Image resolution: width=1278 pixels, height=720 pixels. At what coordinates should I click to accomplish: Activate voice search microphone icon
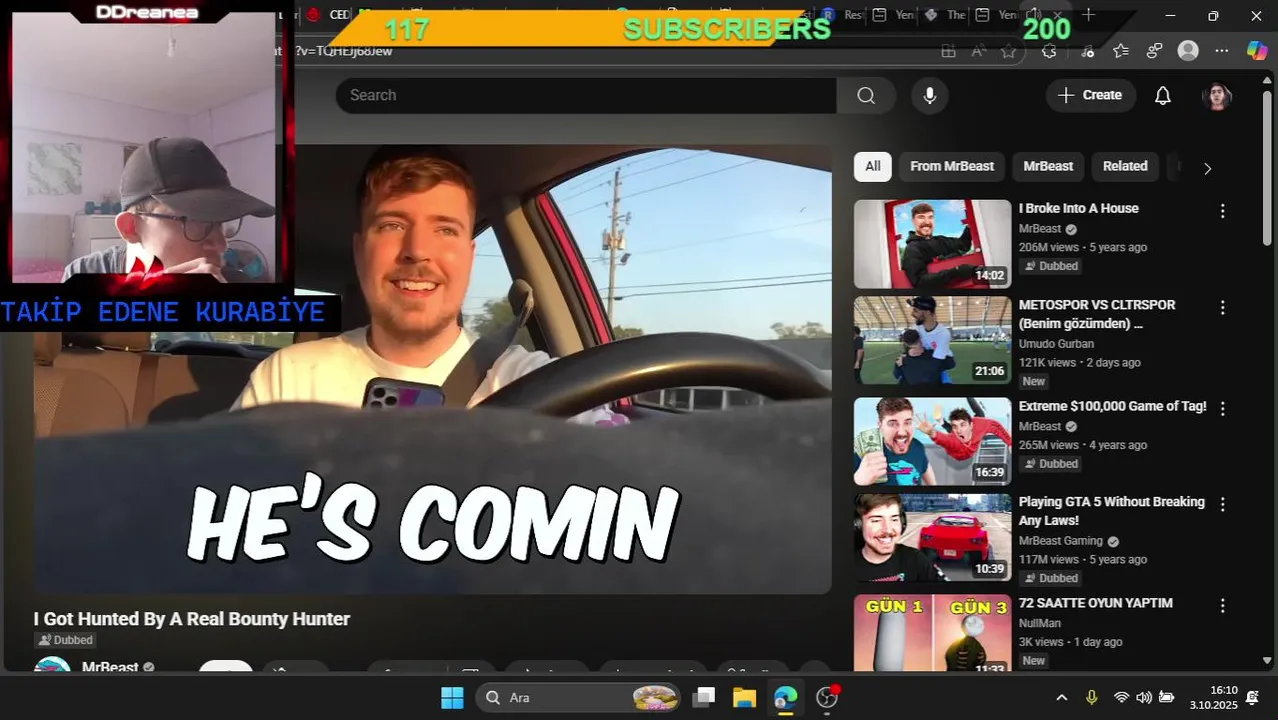point(930,95)
